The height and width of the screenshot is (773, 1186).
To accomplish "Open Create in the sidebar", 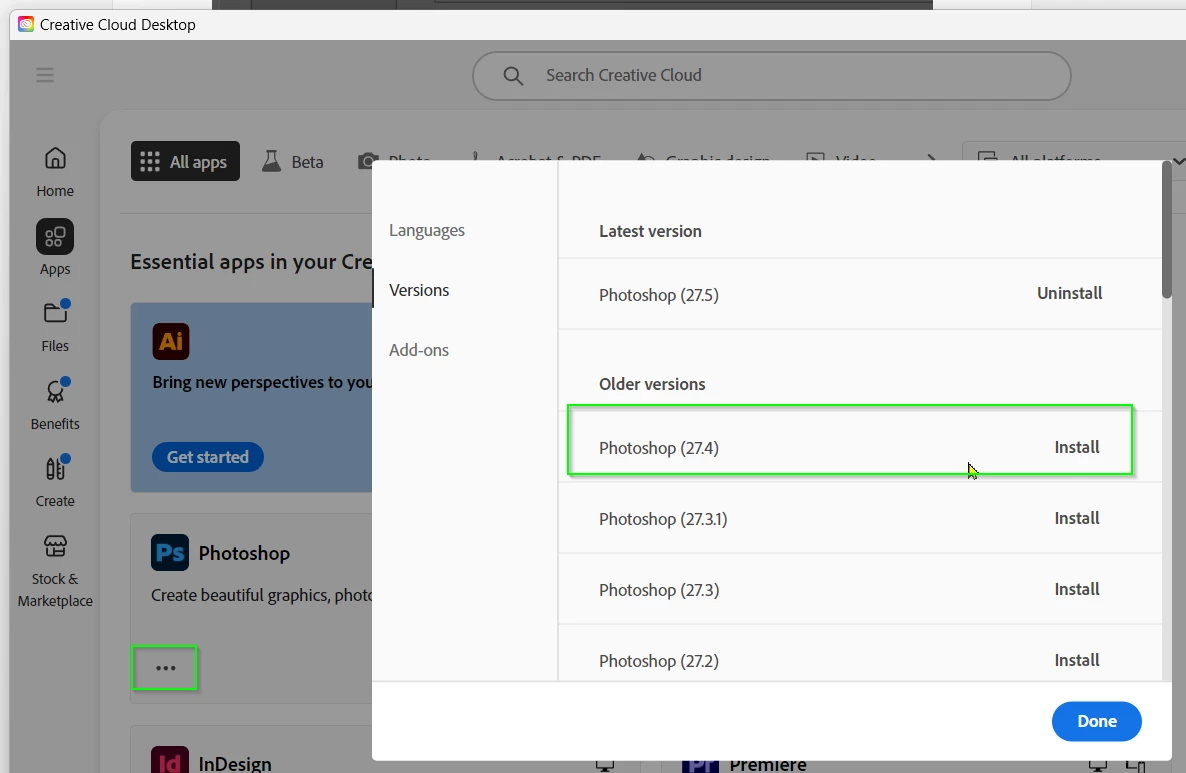I will [55, 481].
